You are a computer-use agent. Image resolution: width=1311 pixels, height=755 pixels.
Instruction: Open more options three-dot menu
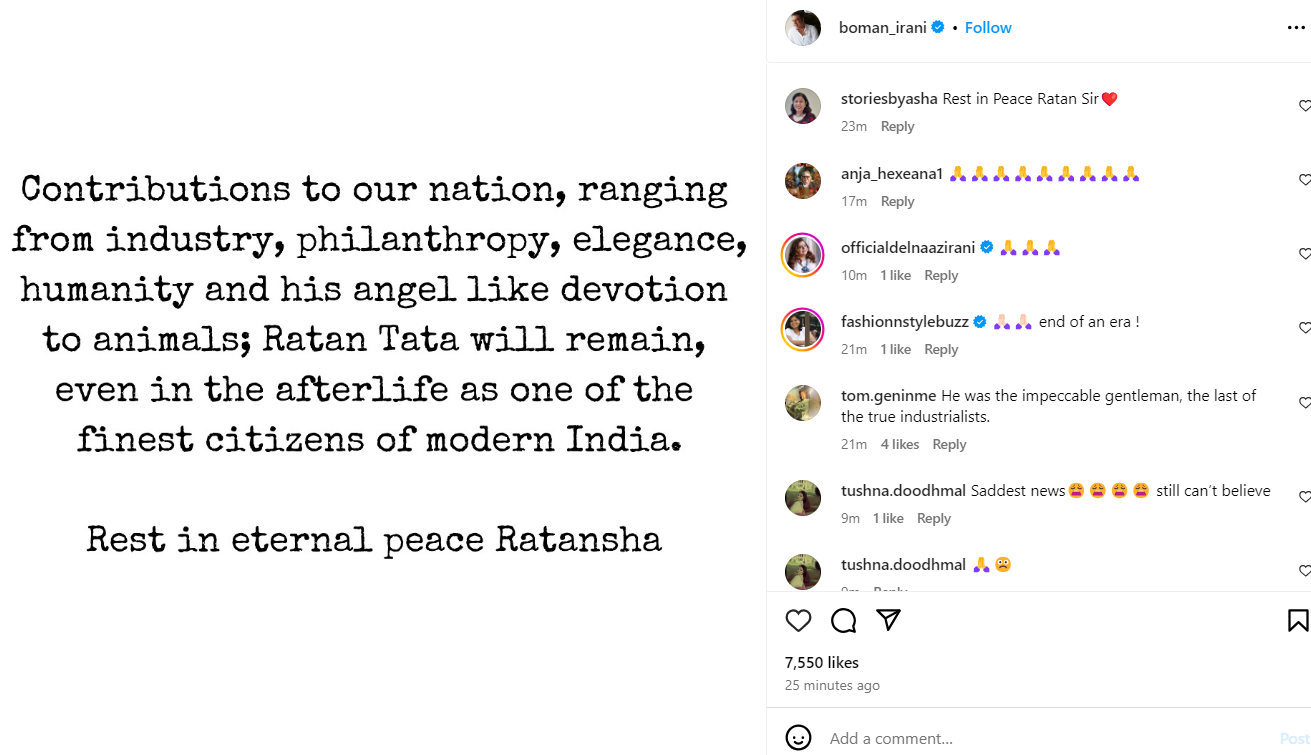(1296, 28)
